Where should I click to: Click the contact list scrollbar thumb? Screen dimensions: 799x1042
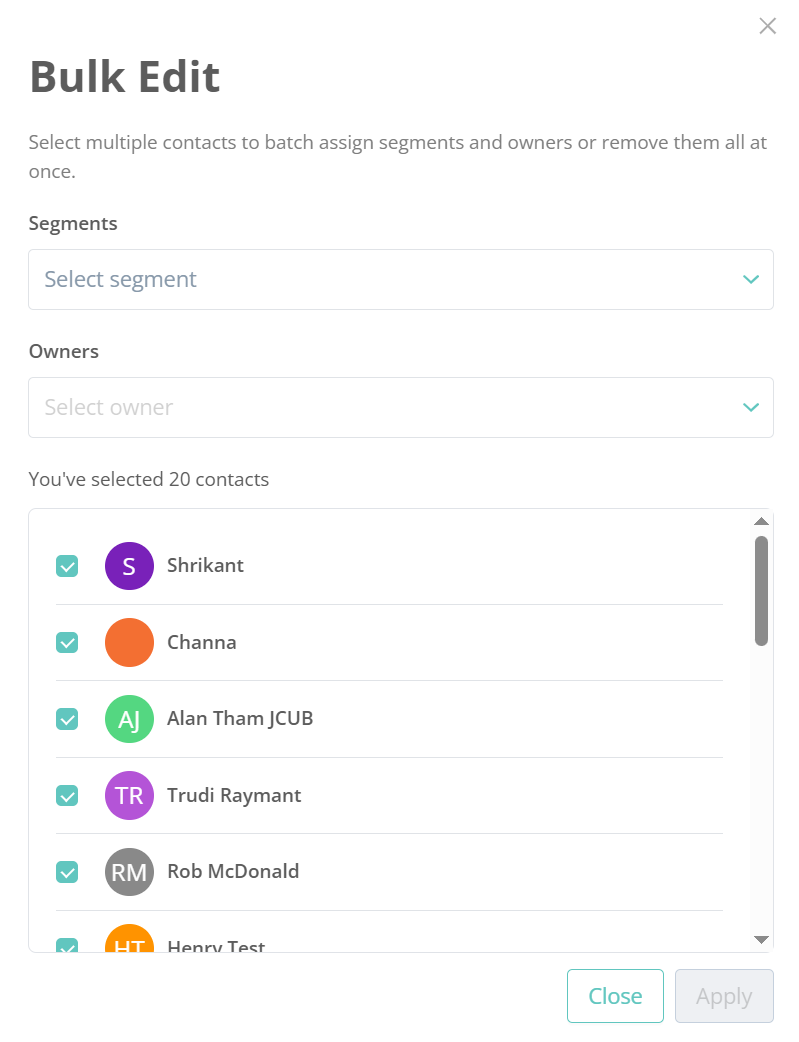tap(761, 590)
